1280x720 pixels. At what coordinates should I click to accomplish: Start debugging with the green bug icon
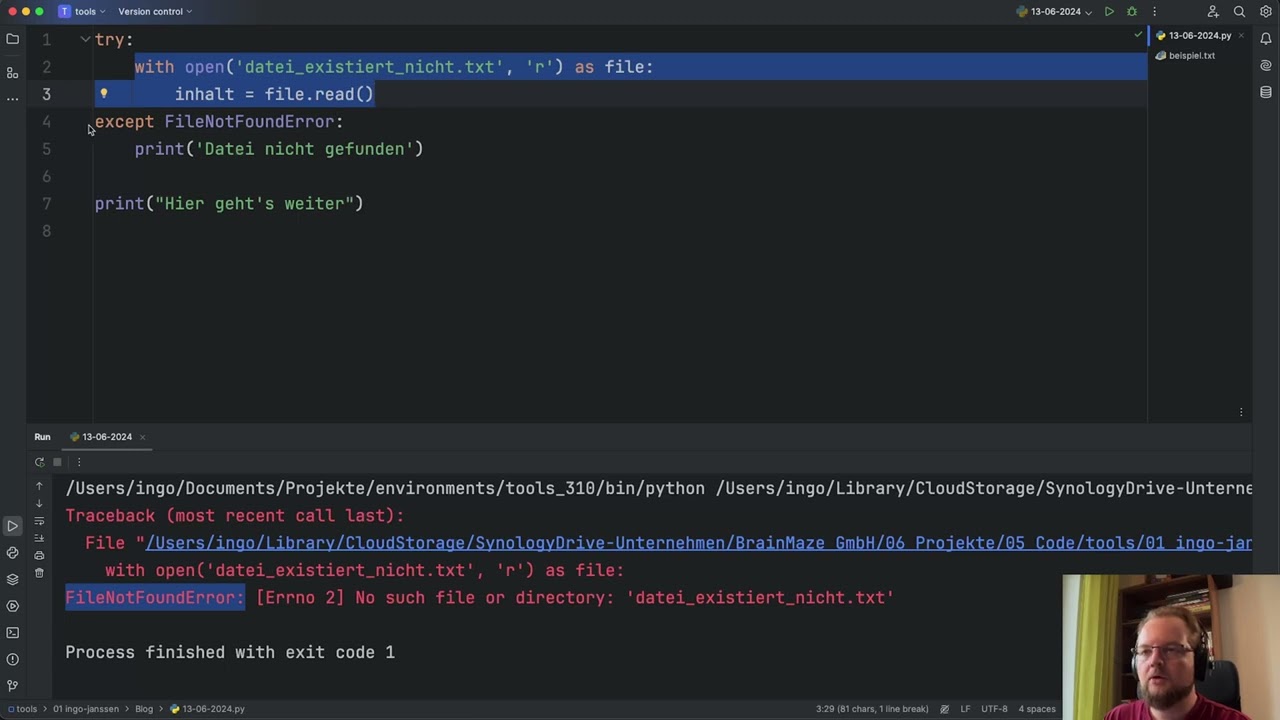click(x=1132, y=12)
